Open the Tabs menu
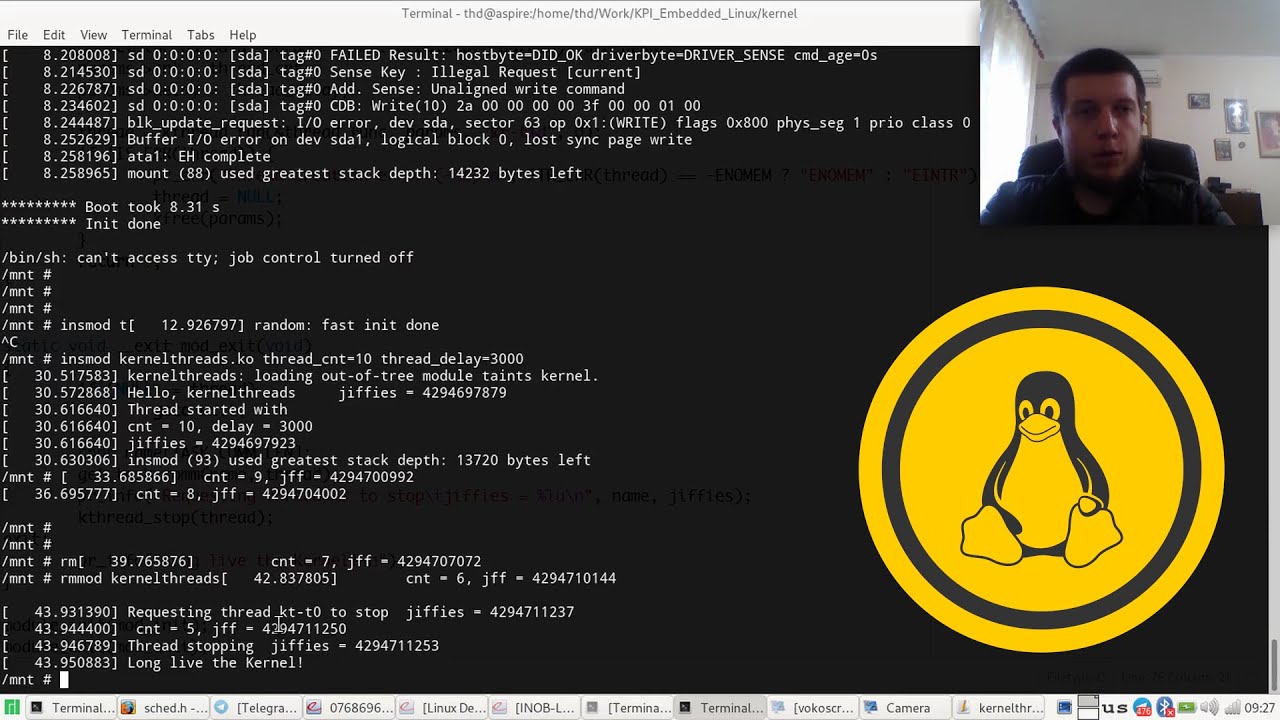1280x720 pixels. click(200, 35)
